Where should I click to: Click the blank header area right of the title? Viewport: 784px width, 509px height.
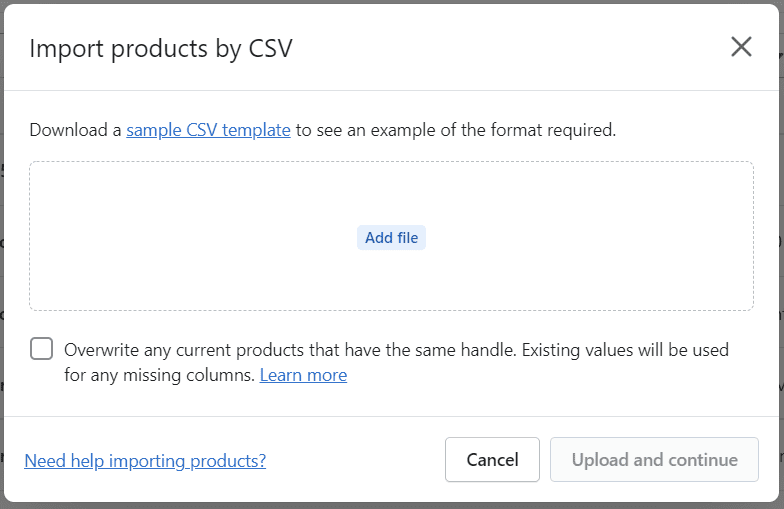(x=509, y=48)
